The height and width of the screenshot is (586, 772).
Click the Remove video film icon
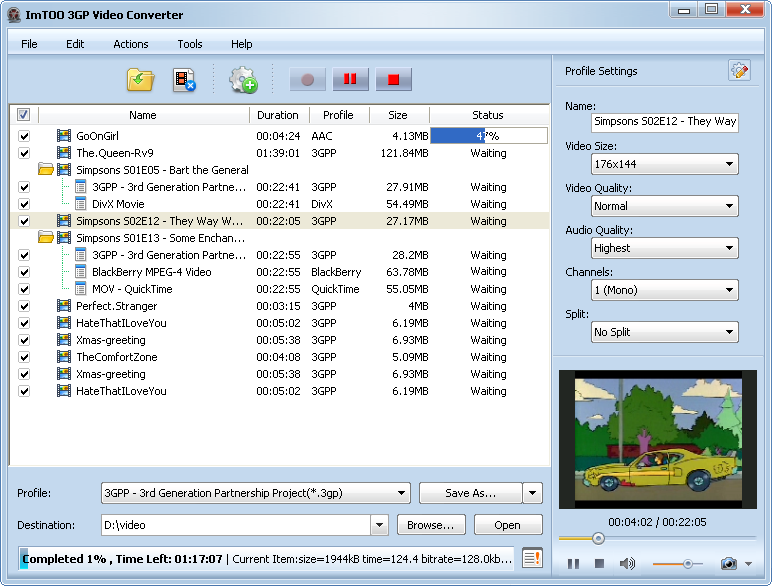[x=184, y=80]
